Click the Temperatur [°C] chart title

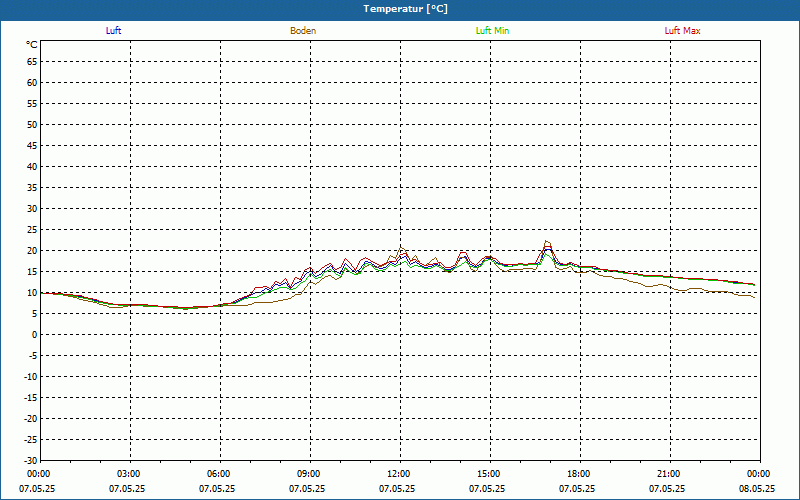(x=406, y=9)
